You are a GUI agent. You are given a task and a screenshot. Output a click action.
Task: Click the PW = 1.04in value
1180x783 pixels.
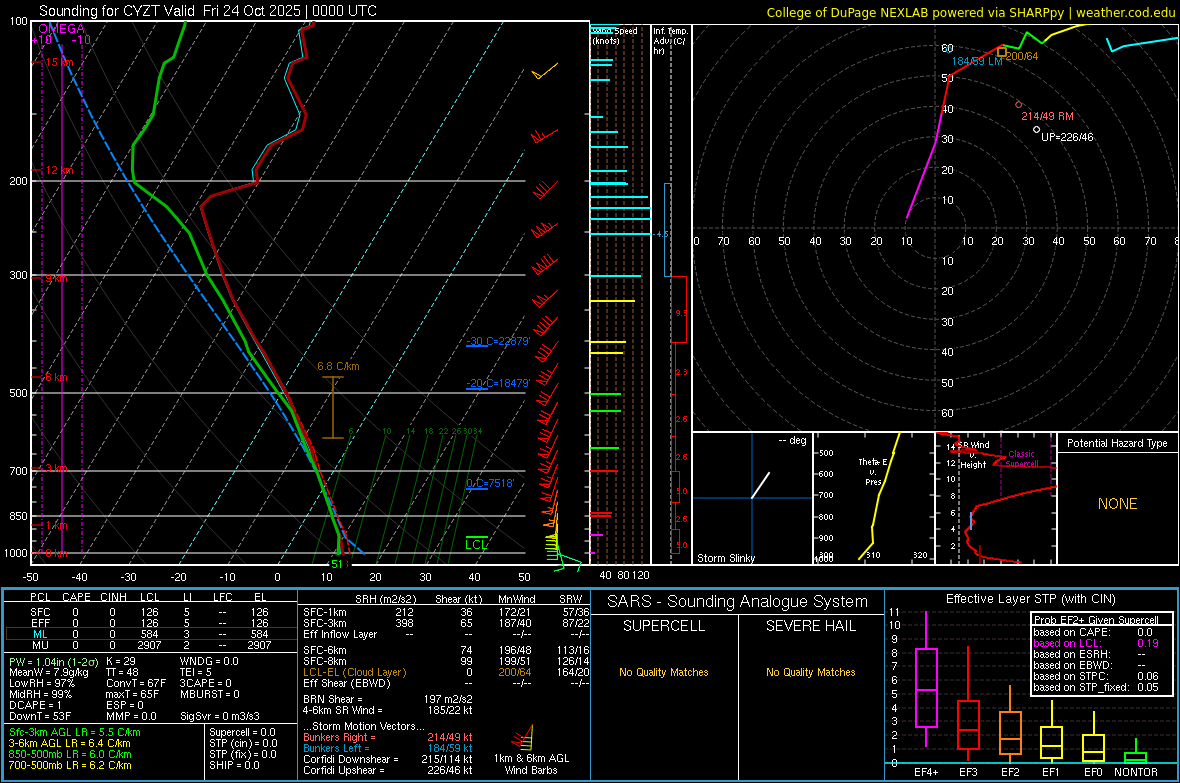(x=52, y=661)
